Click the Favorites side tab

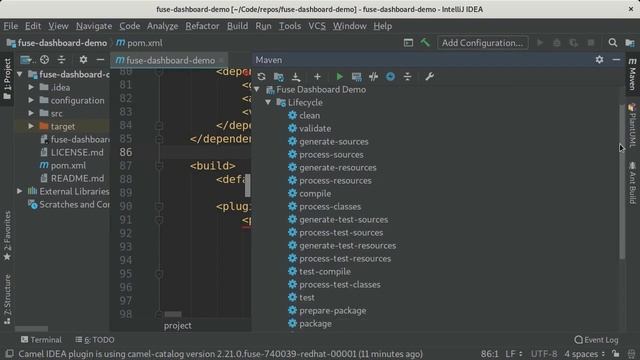coord(7,236)
